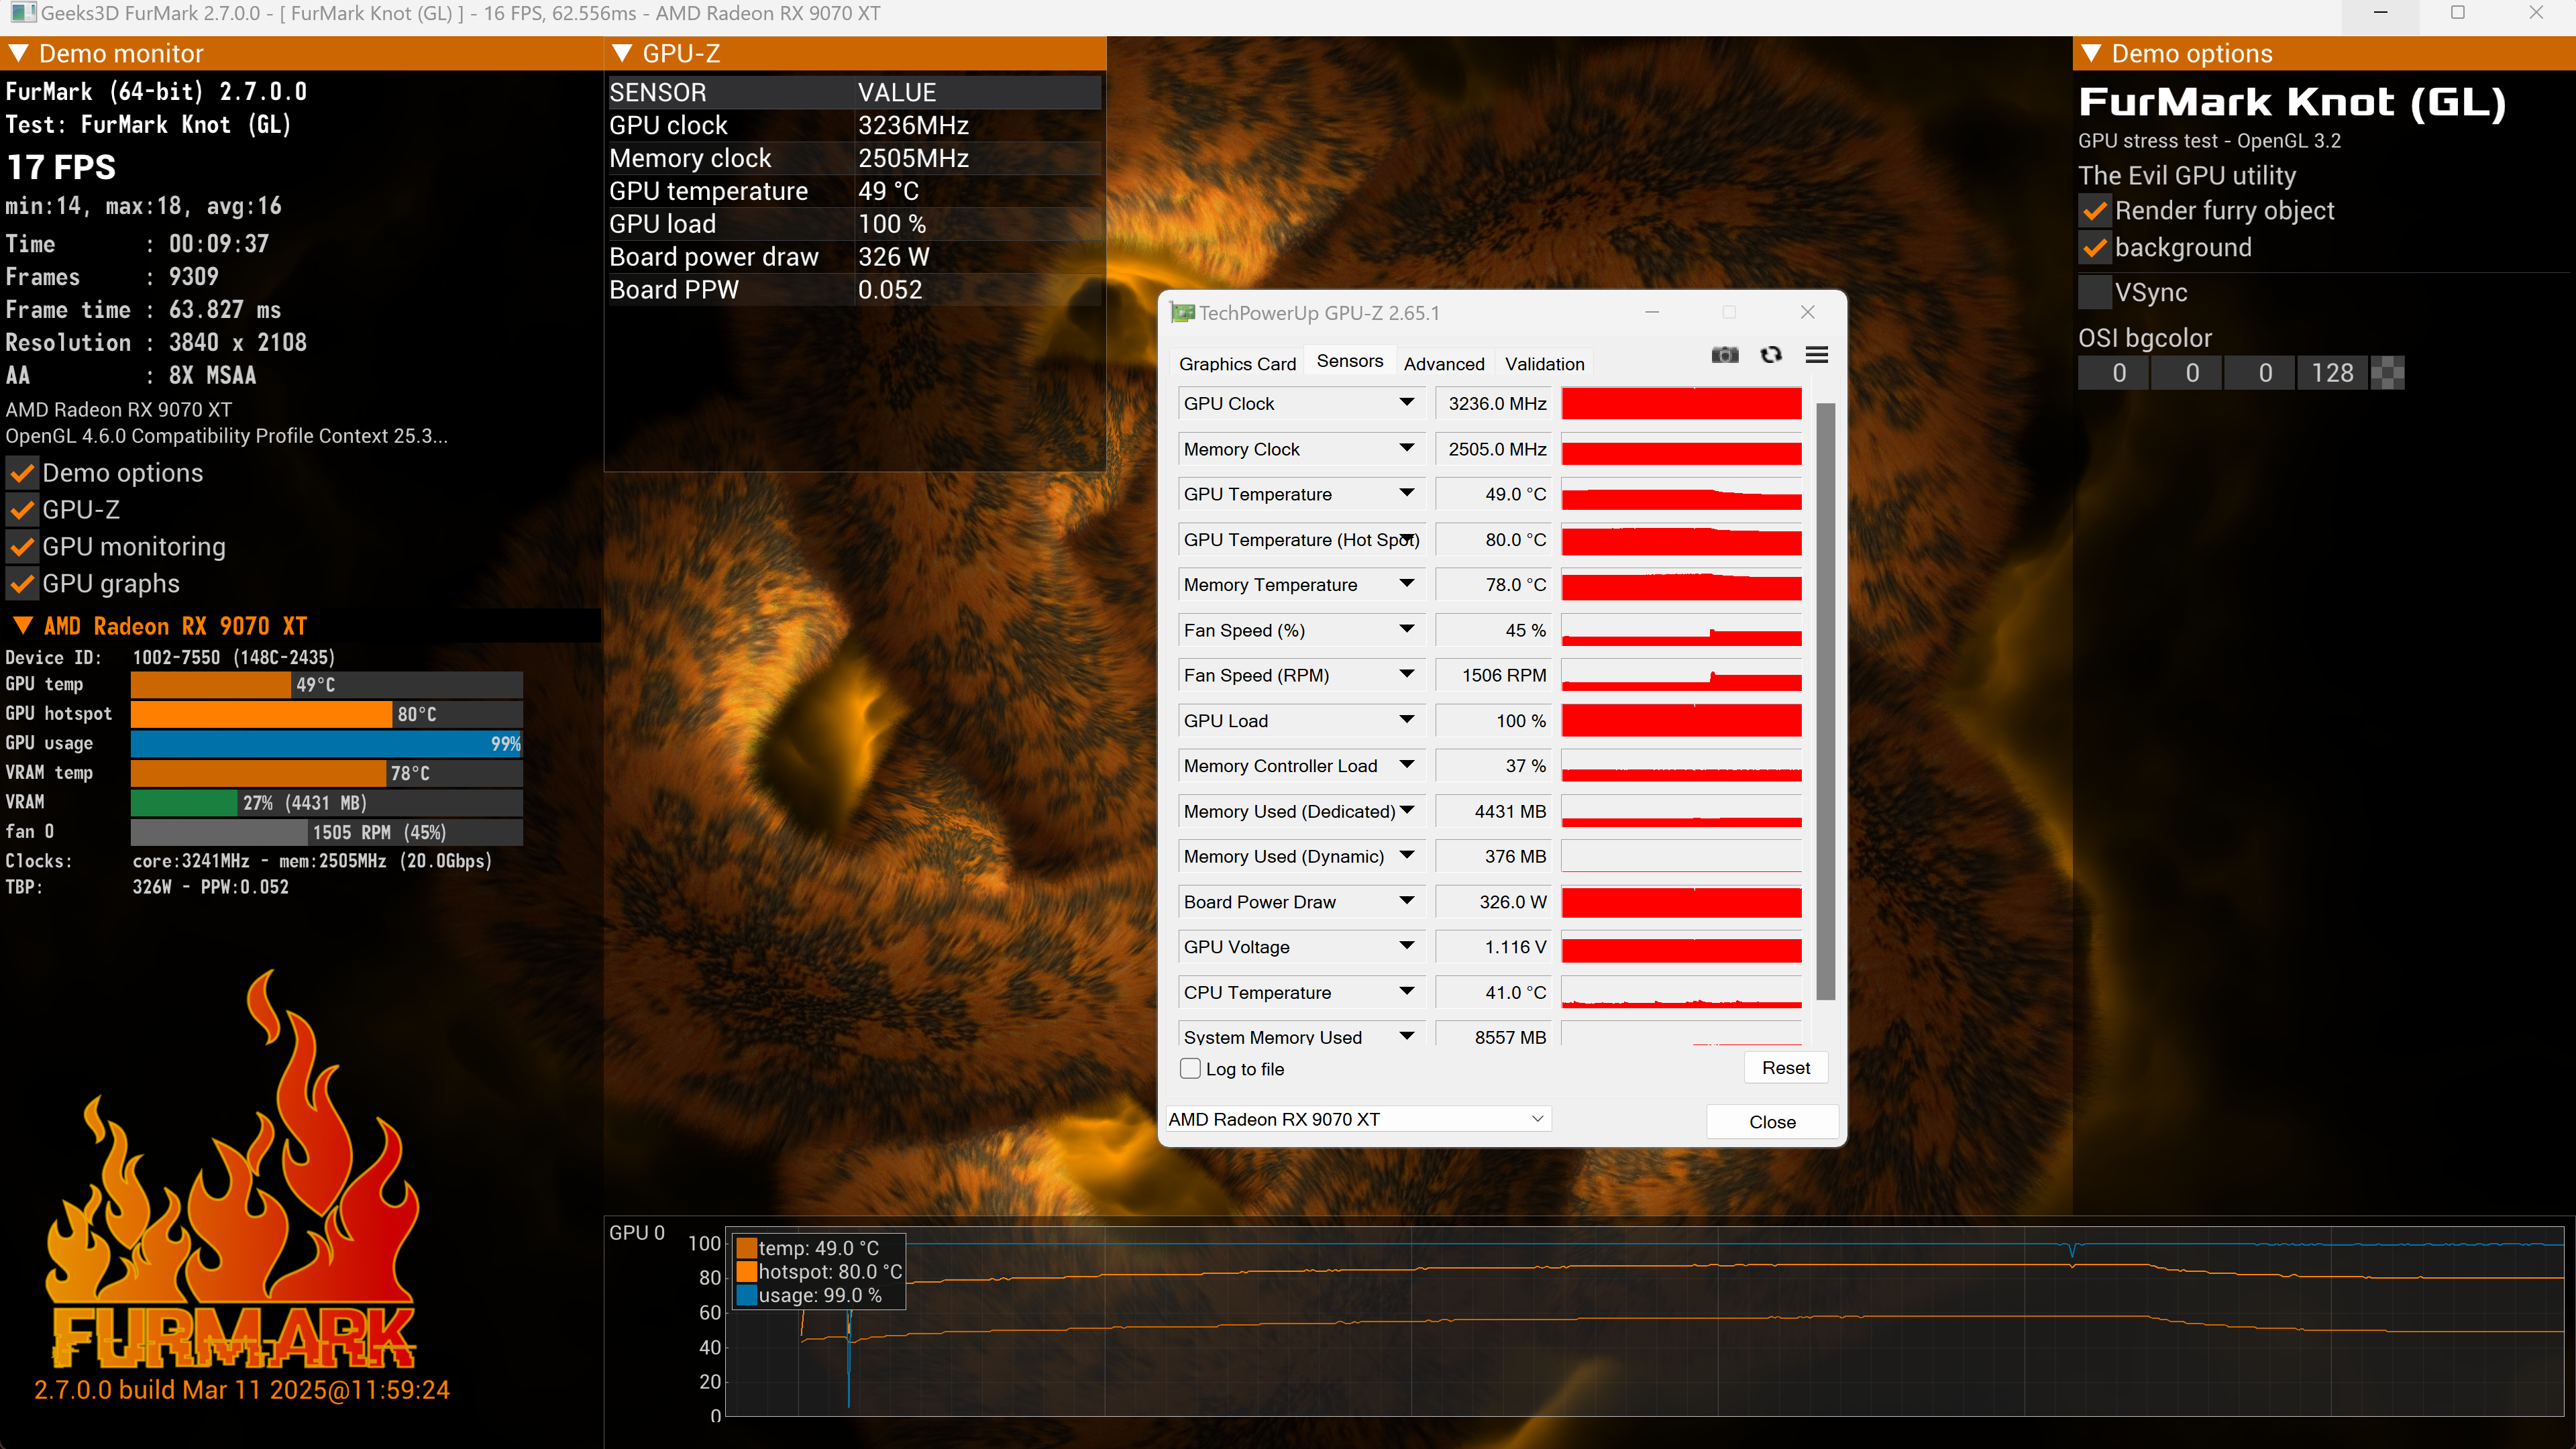Click the usage blue legend swatch in graph

(746, 1296)
